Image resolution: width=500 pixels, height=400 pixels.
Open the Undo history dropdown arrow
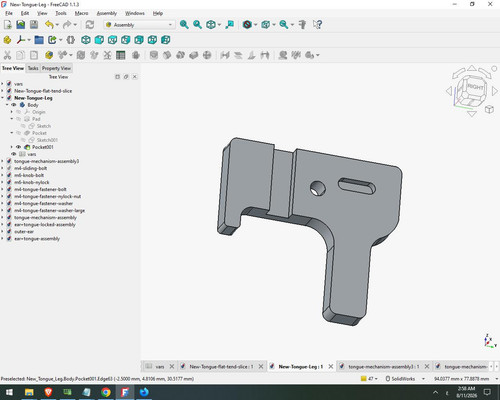click(x=57, y=25)
